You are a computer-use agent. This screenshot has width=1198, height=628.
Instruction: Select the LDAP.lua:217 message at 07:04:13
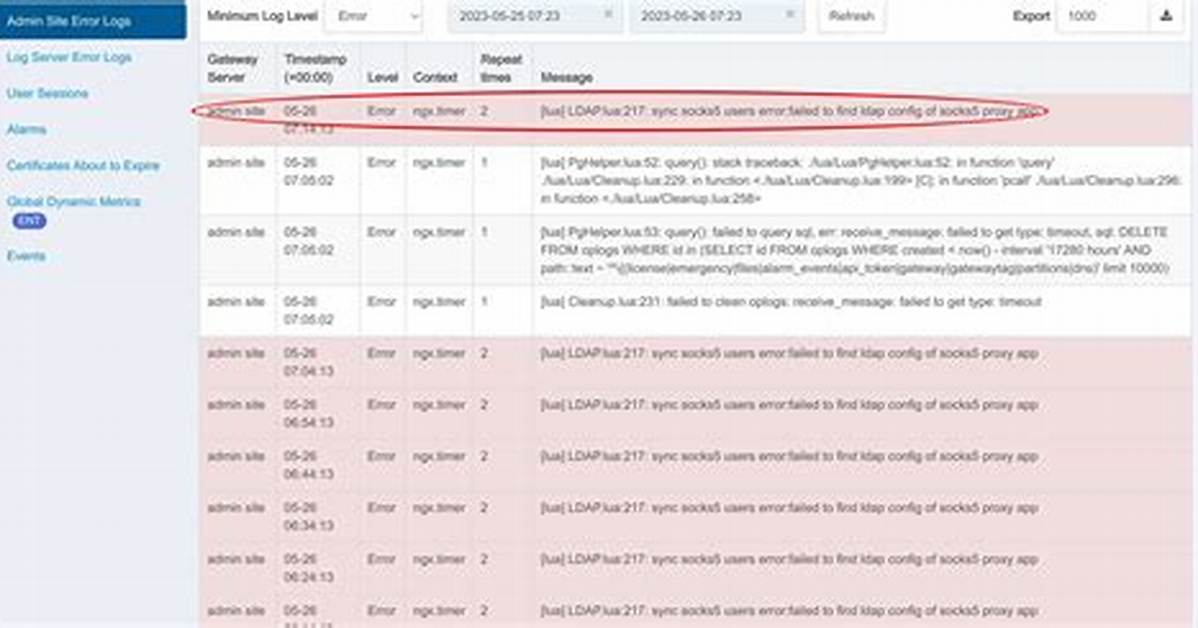click(788, 353)
